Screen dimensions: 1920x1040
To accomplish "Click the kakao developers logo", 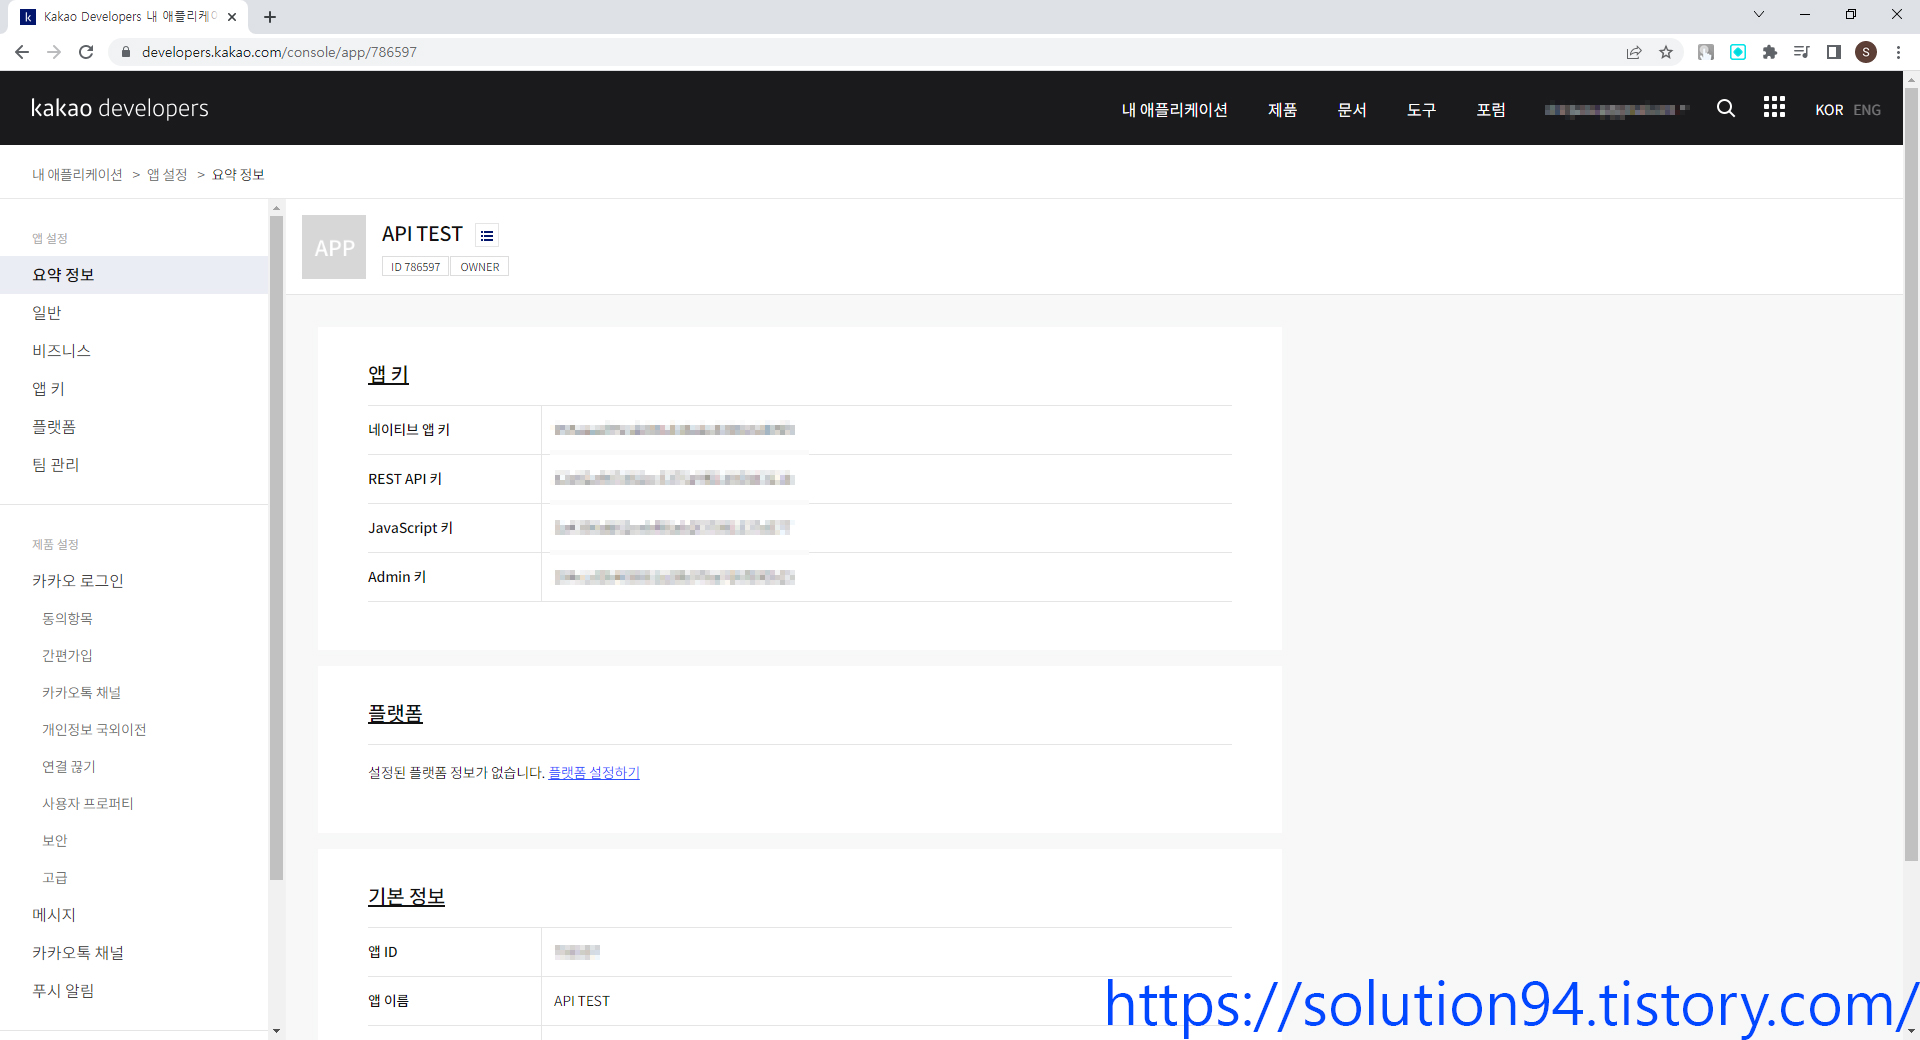I will (x=120, y=108).
